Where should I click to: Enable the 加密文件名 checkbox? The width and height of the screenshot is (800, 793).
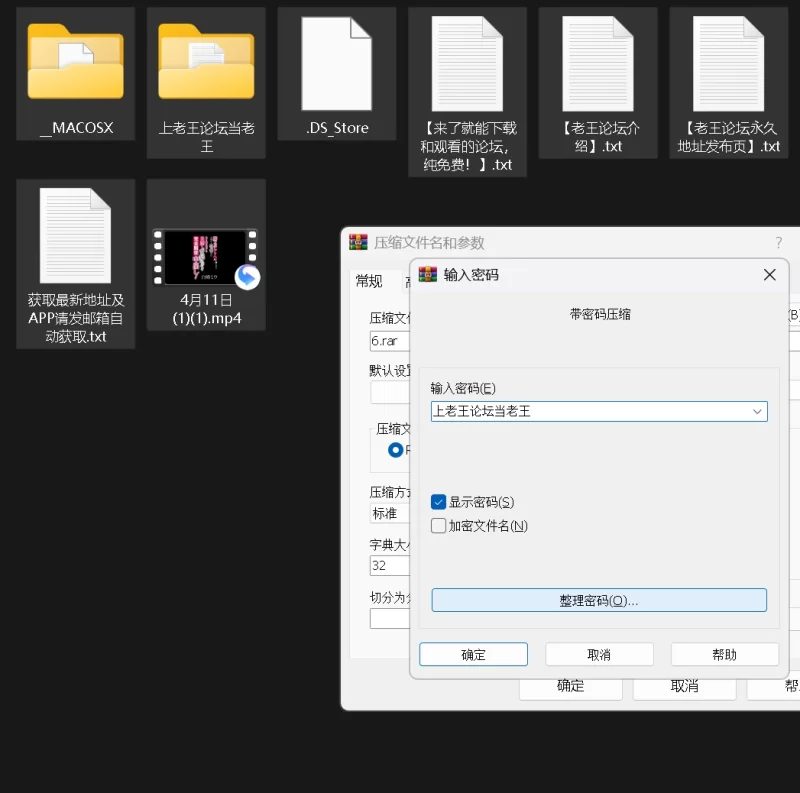click(438, 526)
